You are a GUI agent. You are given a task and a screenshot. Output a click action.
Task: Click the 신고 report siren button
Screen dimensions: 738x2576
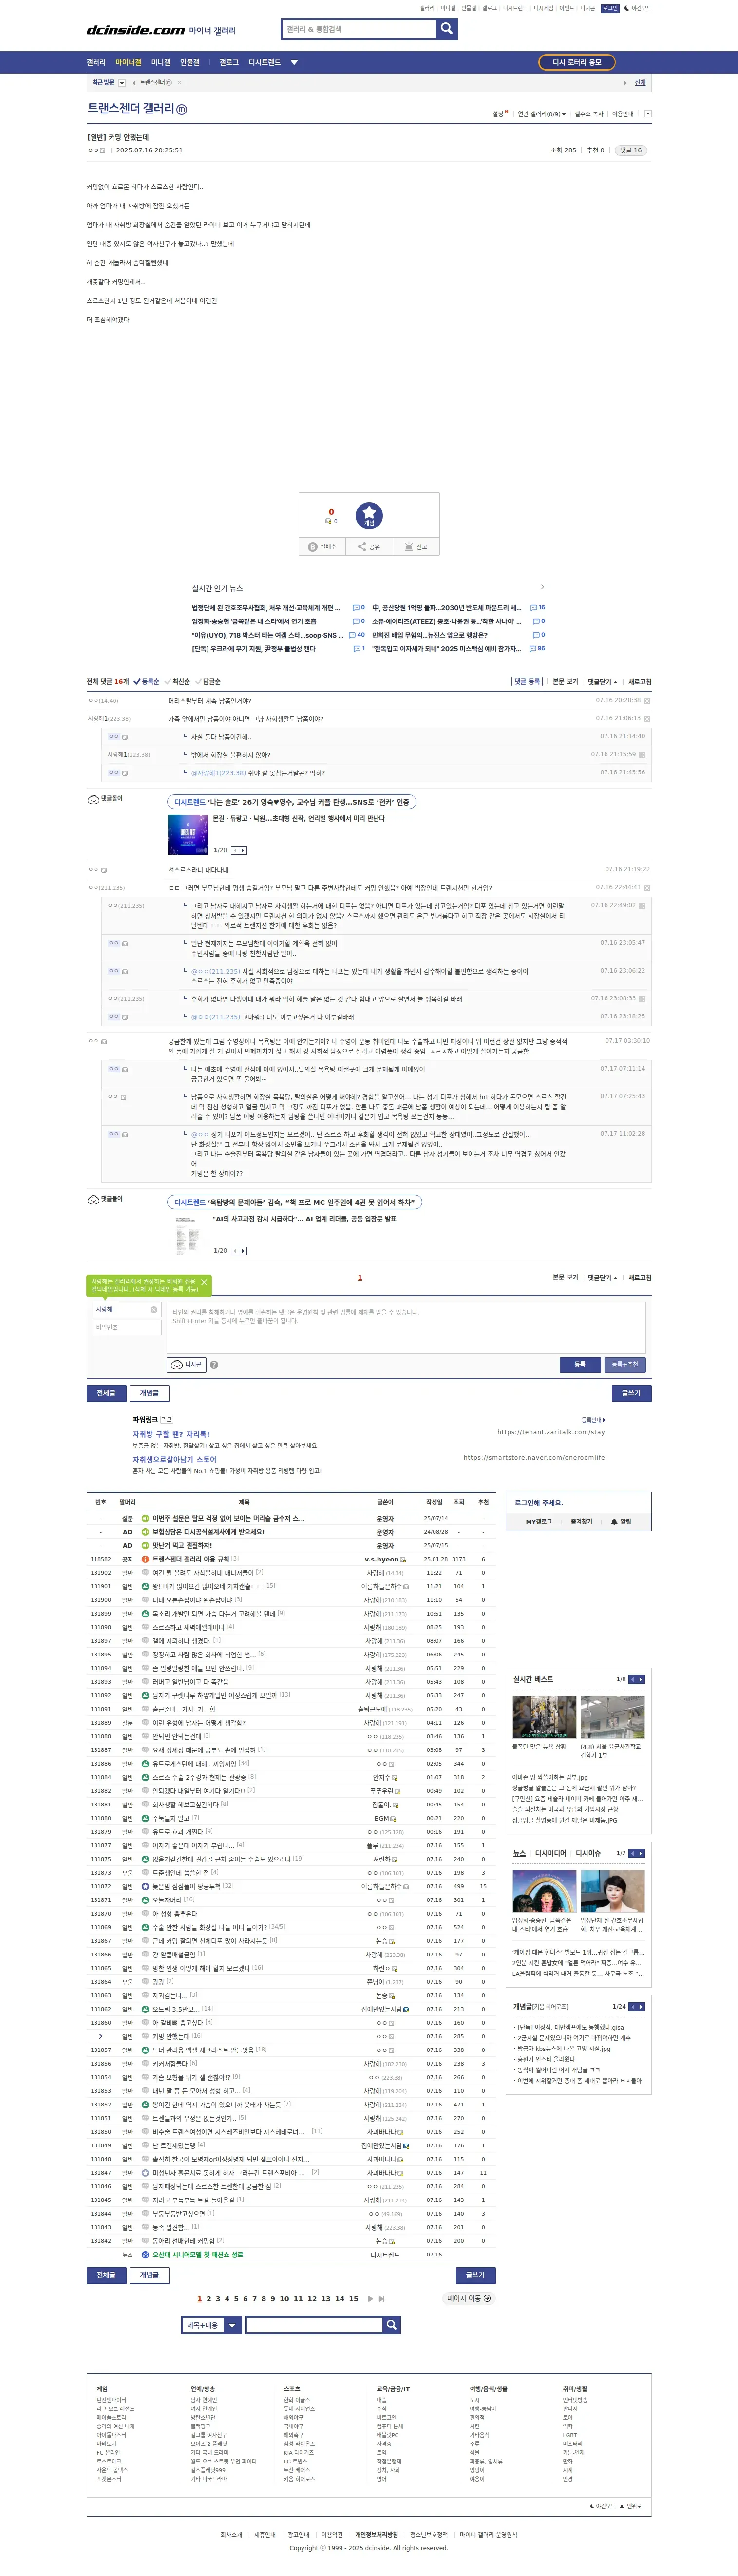[416, 547]
